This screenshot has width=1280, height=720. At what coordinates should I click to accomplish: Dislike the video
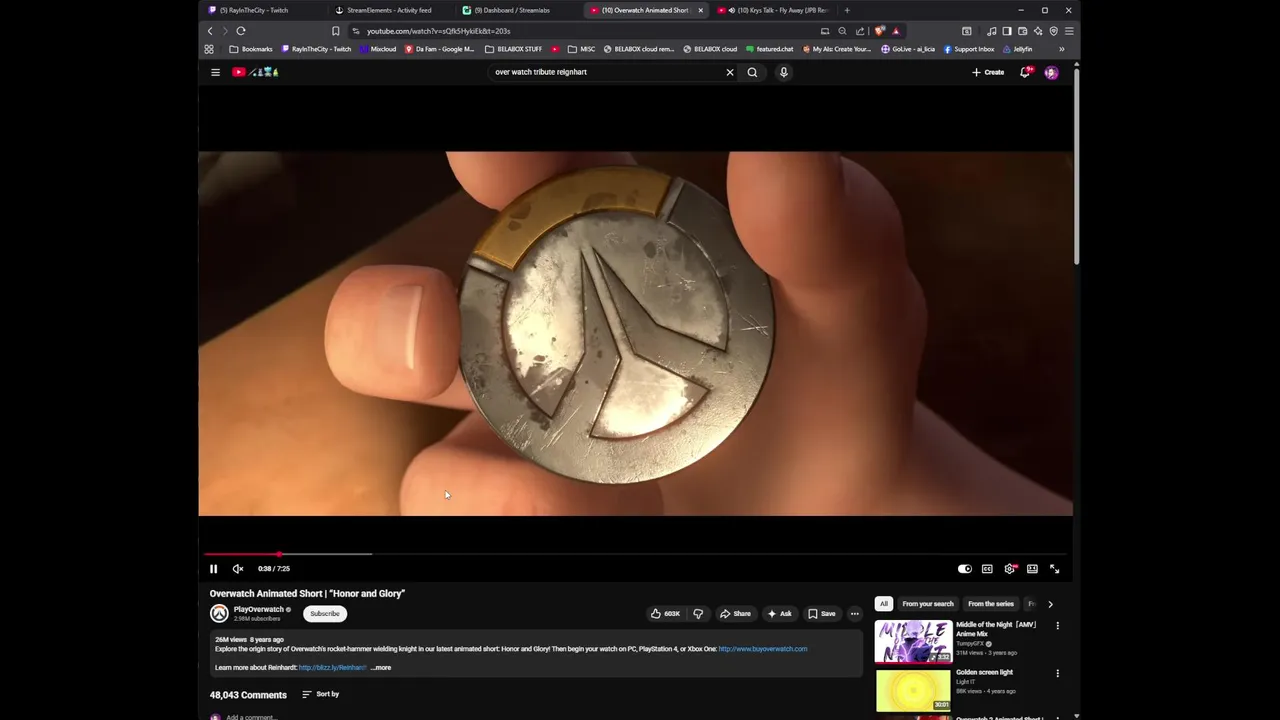(x=698, y=614)
